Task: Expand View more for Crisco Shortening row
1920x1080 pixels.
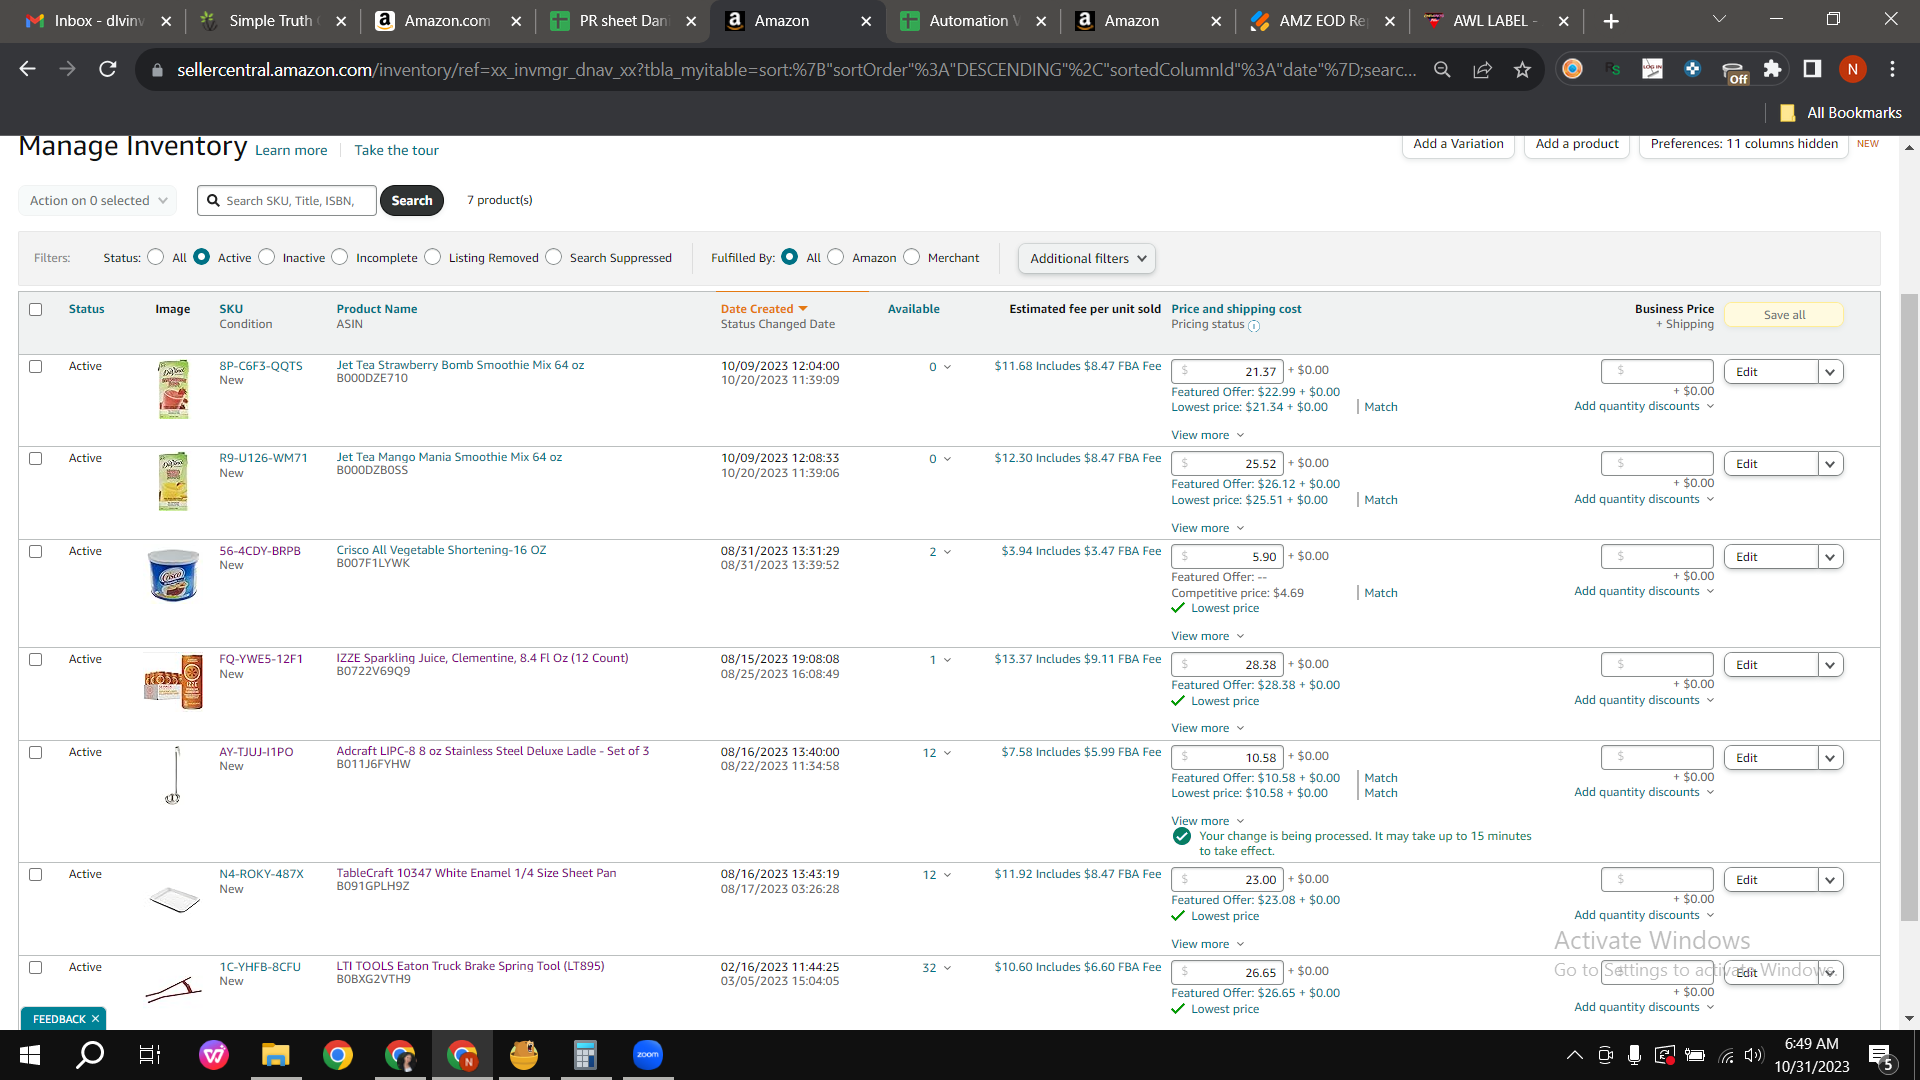Action: [1208, 636]
